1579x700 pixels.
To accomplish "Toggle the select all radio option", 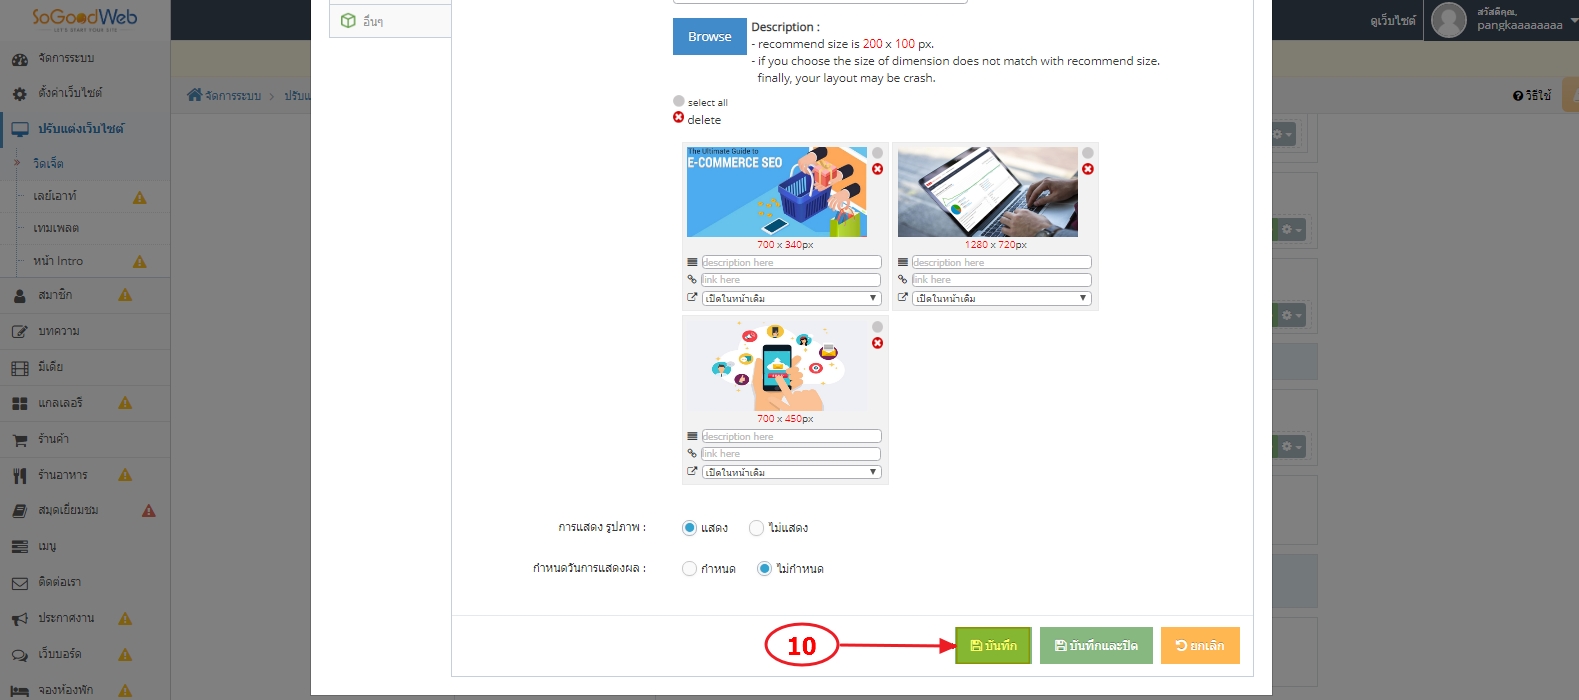I will point(679,101).
